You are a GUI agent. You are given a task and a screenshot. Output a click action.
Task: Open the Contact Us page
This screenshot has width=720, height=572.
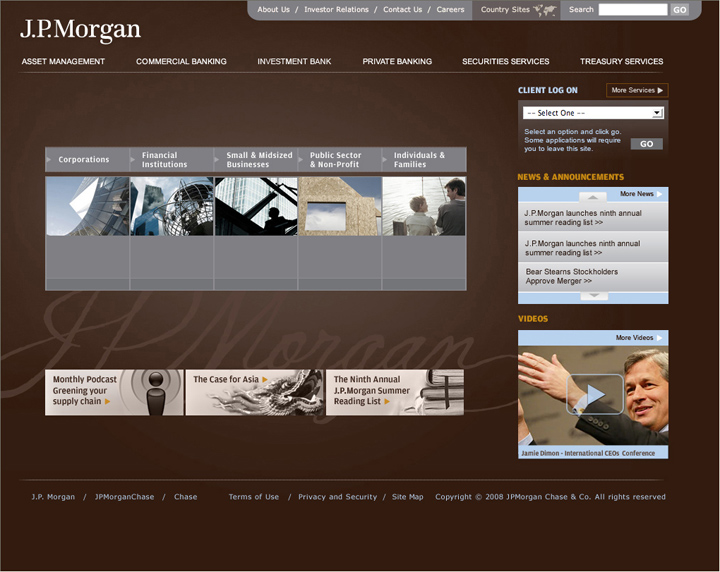pyautogui.click(x=403, y=10)
